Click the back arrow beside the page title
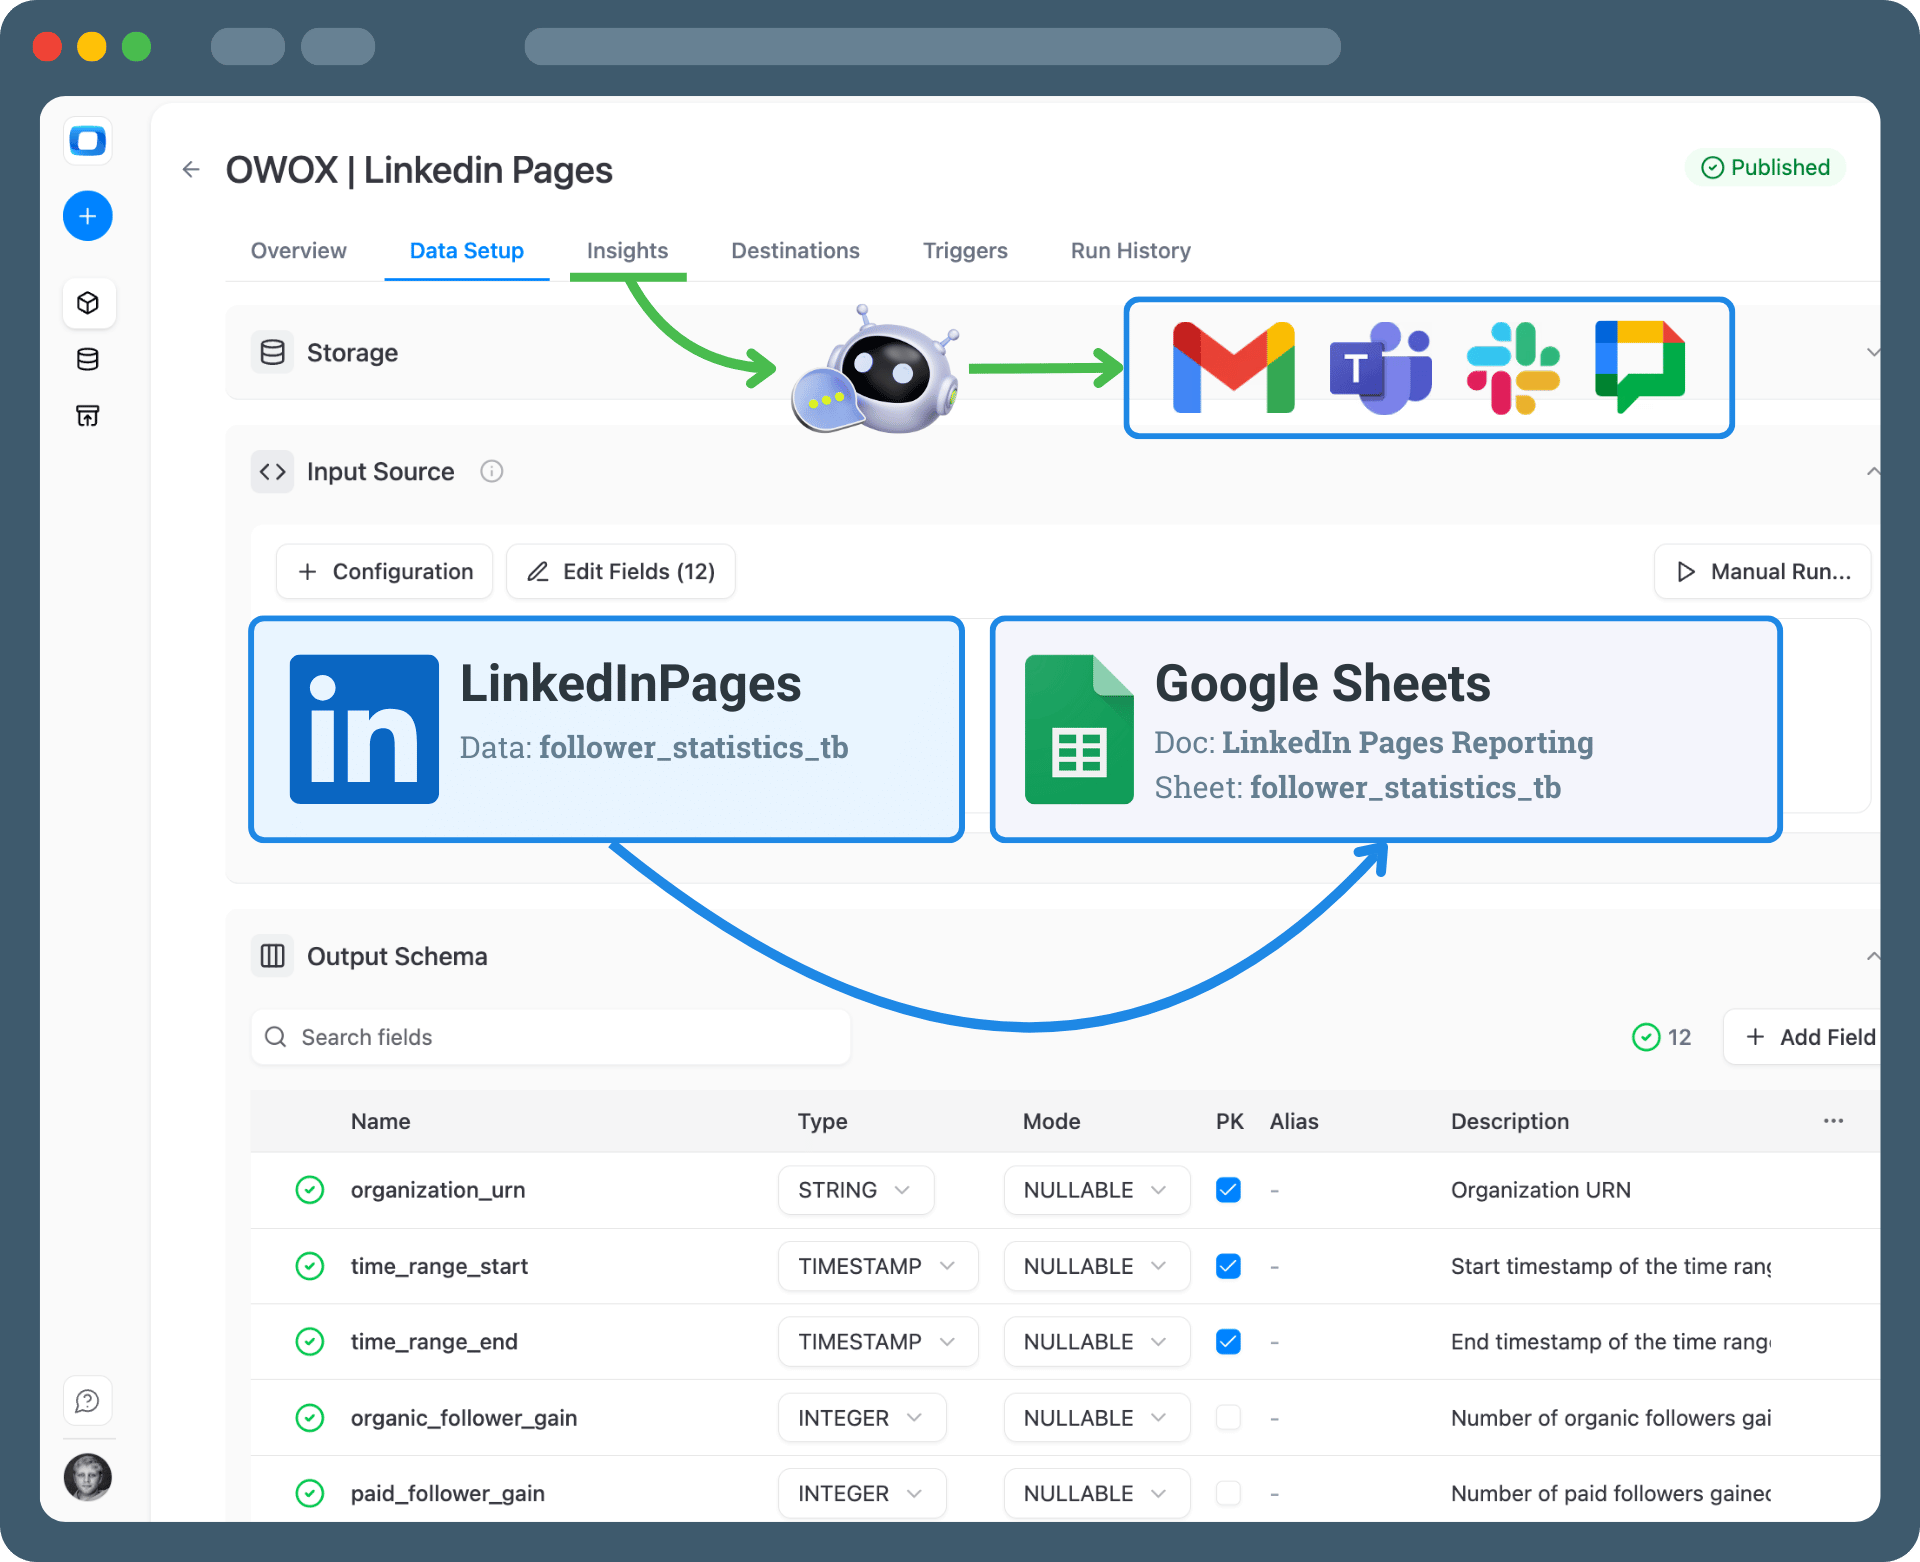The width and height of the screenshot is (1920, 1562). pos(191,170)
